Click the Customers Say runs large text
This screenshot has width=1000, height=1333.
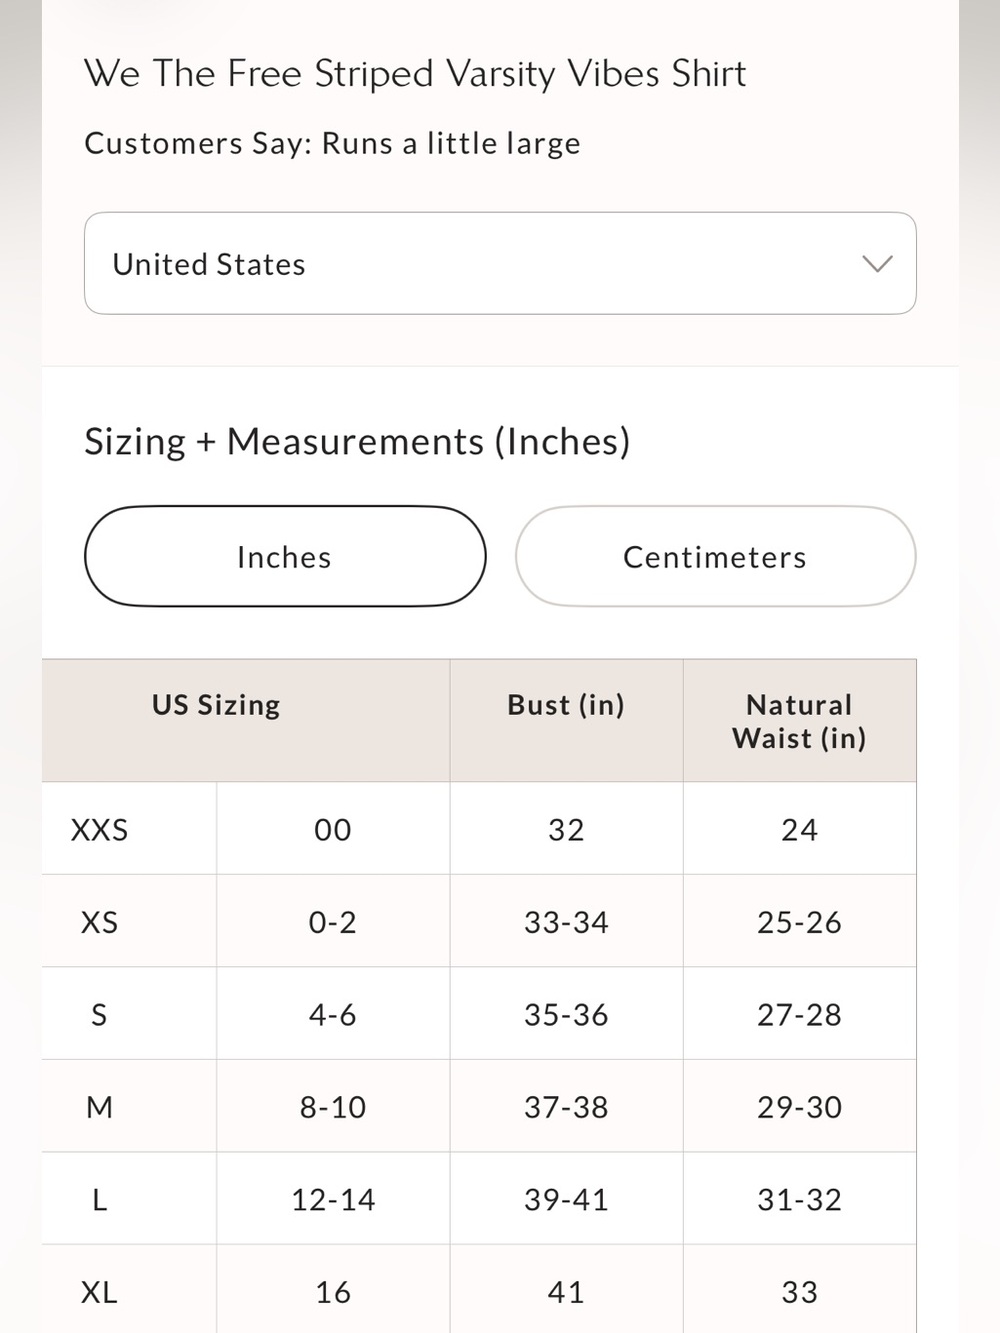pyautogui.click(x=332, y=144)
